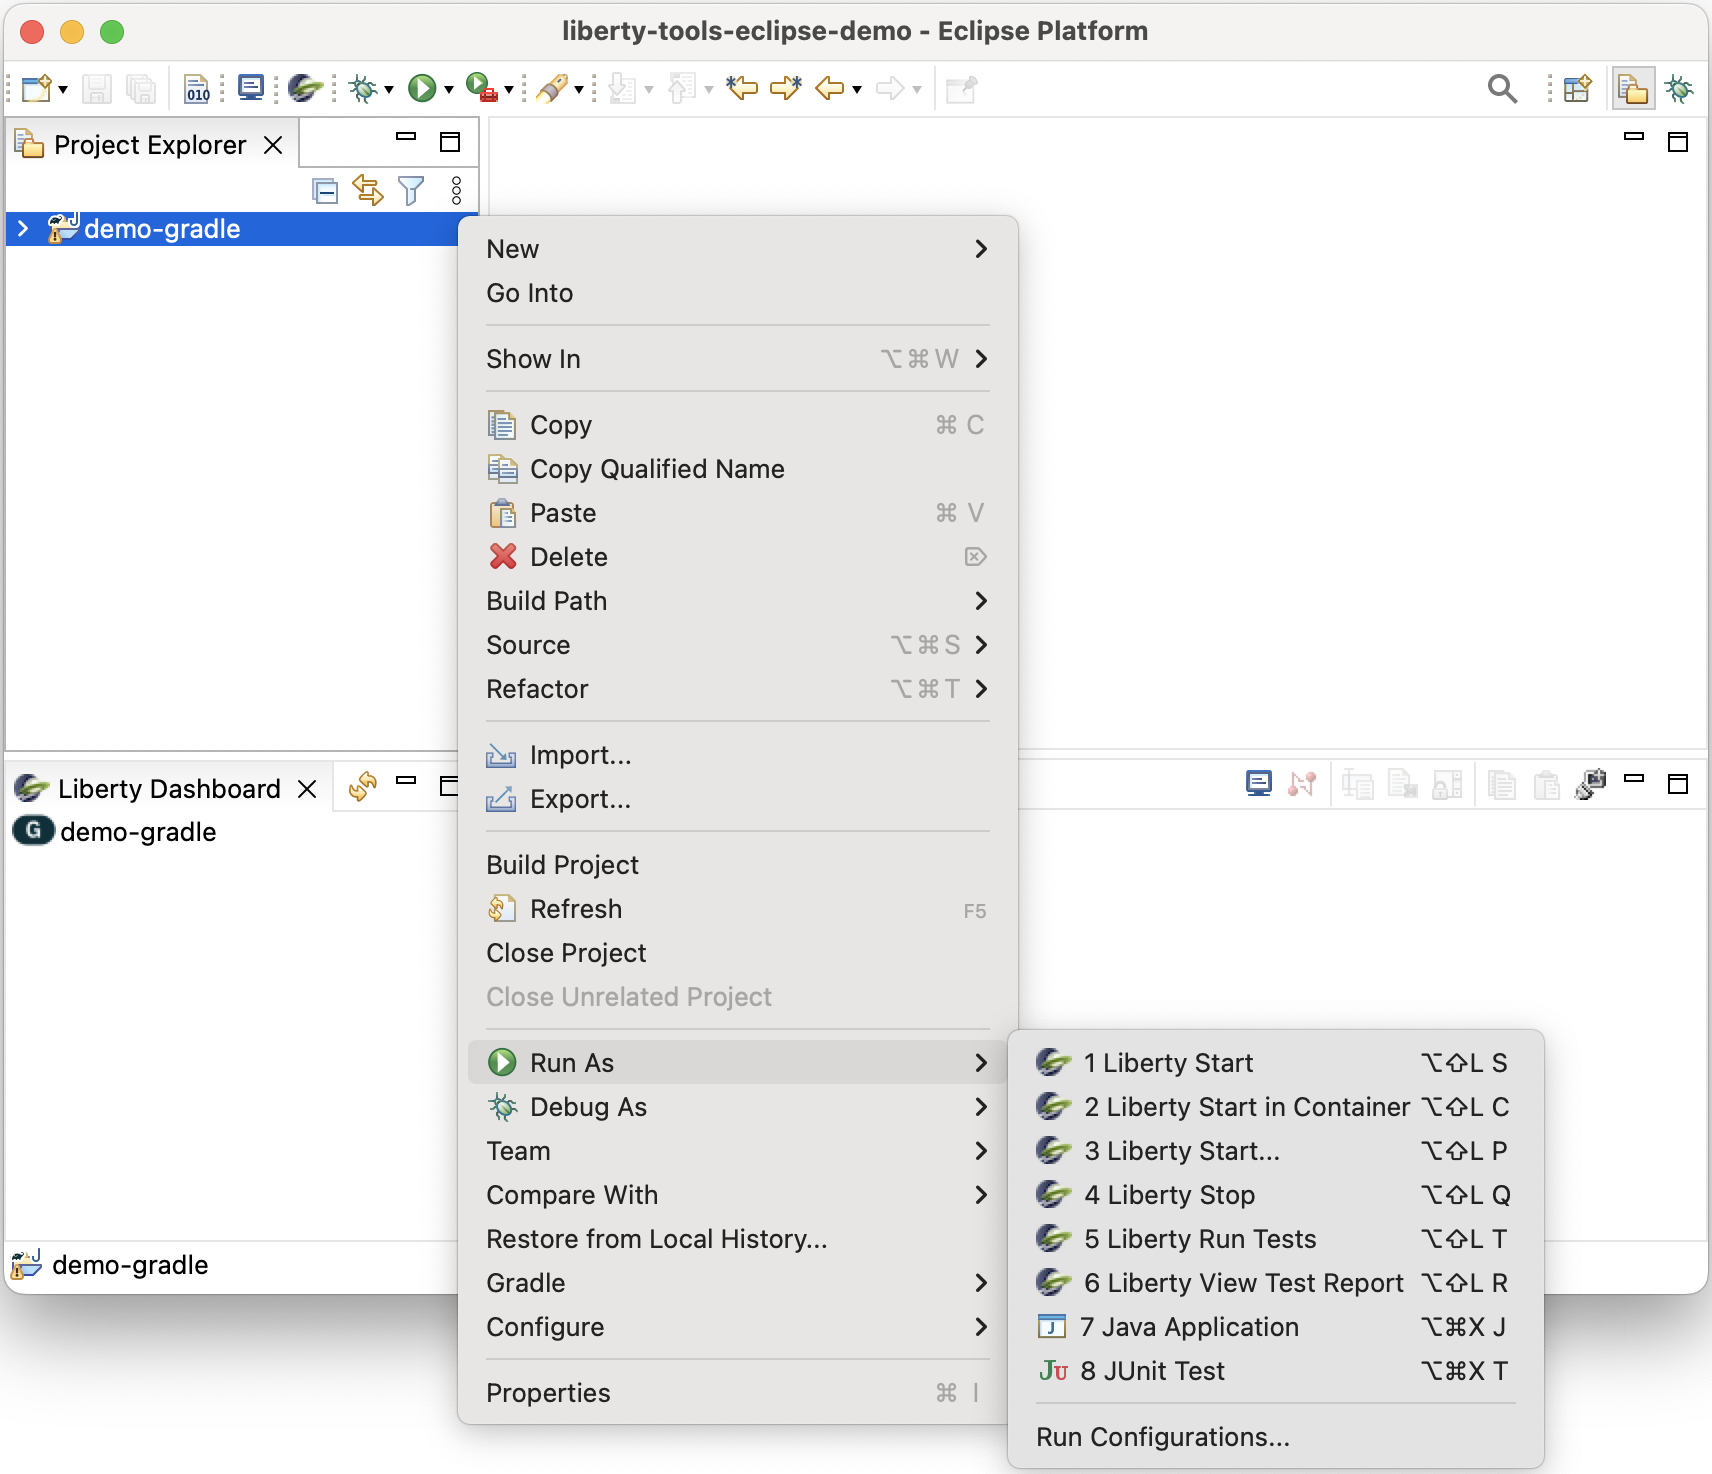Click the Debug bug icon in the toolbar
Screen dimensions: 1712x1474
(x=362, y=89)
